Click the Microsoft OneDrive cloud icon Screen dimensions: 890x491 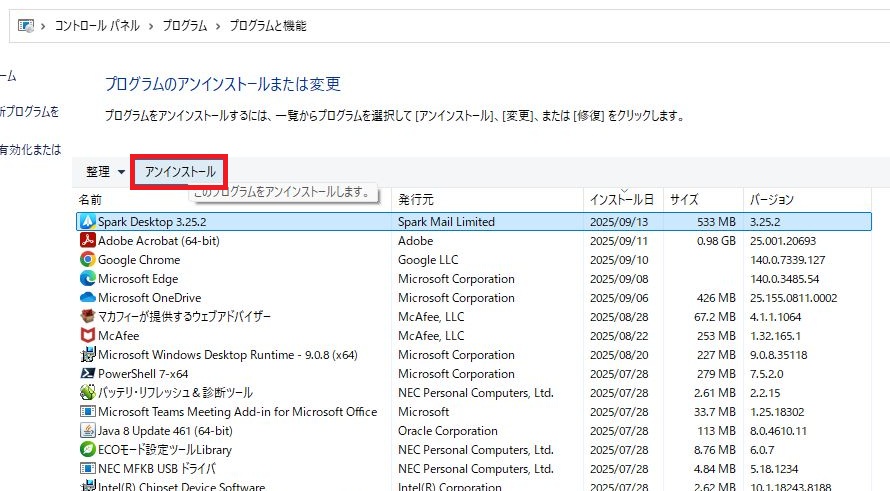coord(87,298)
